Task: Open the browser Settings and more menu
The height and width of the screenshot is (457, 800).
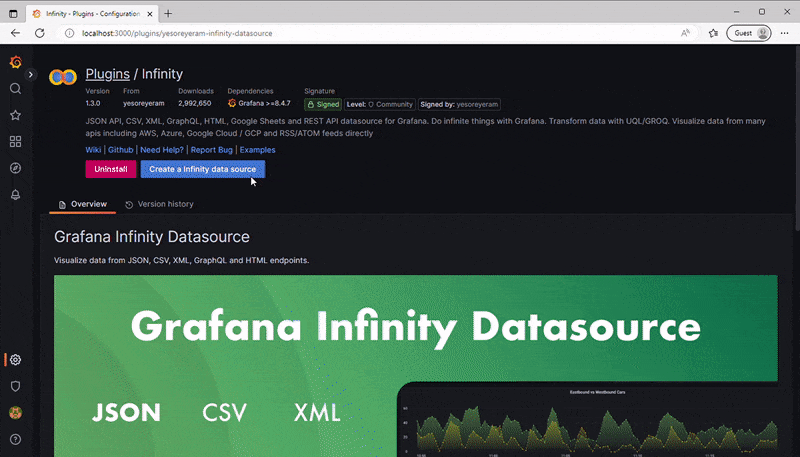Action: (785, 33)
